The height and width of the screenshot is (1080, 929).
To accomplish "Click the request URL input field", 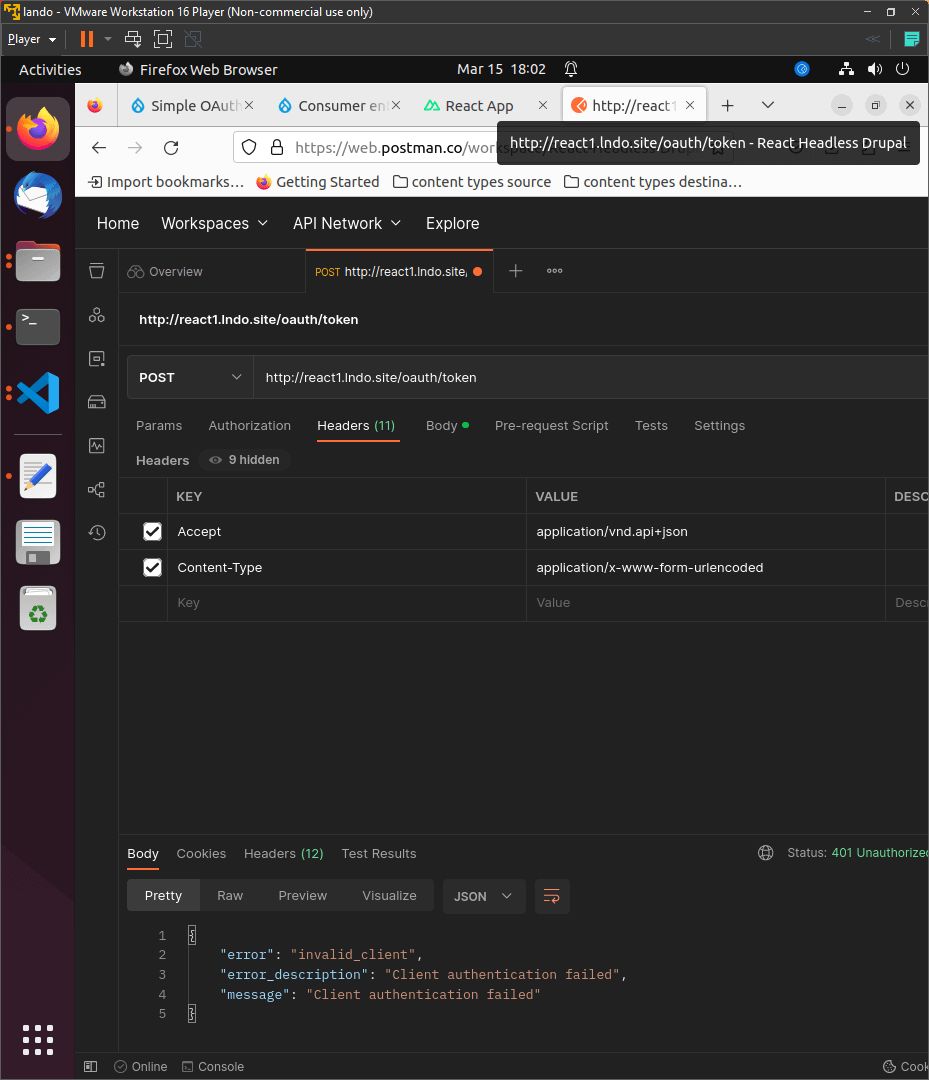I will pos(591,377).
